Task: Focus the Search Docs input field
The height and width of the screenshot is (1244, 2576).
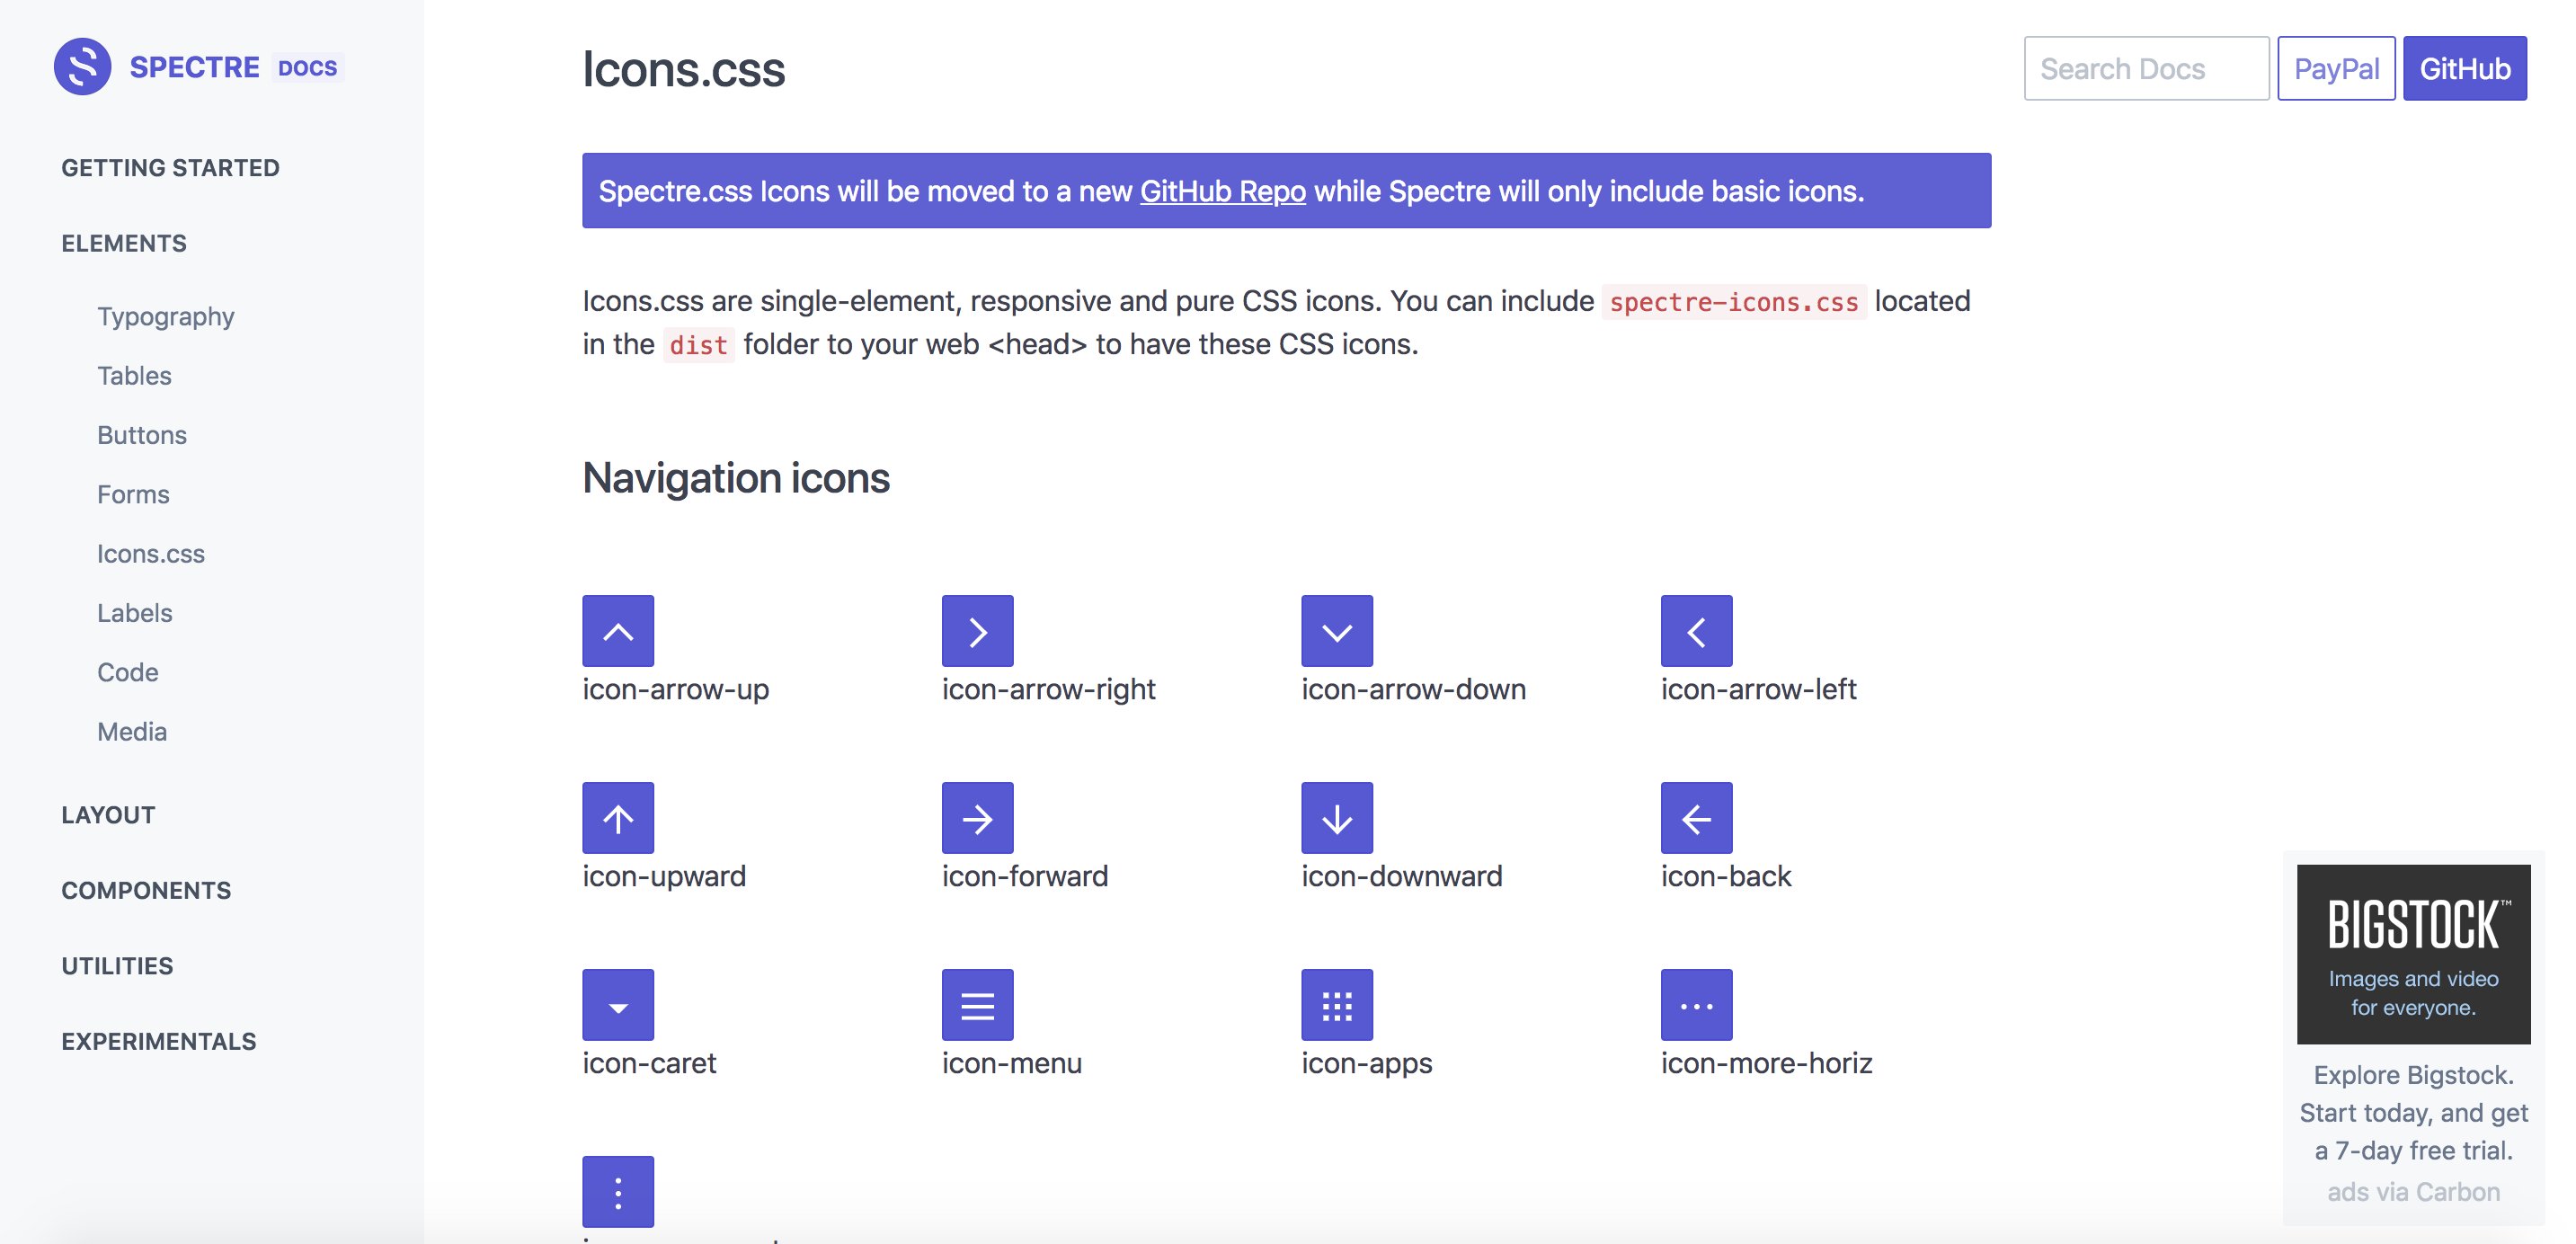Action: tap(2146, 69)
